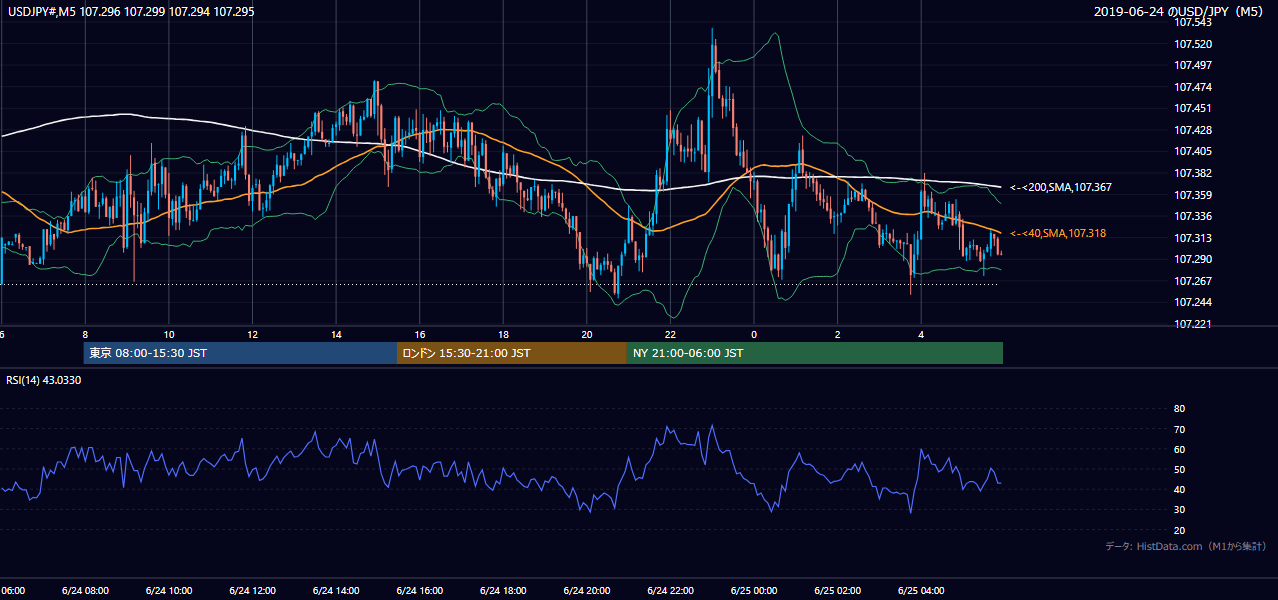Click price axis value 107.405
1278x600 pixels.
pyautogui.click(x=1192, y=151)
